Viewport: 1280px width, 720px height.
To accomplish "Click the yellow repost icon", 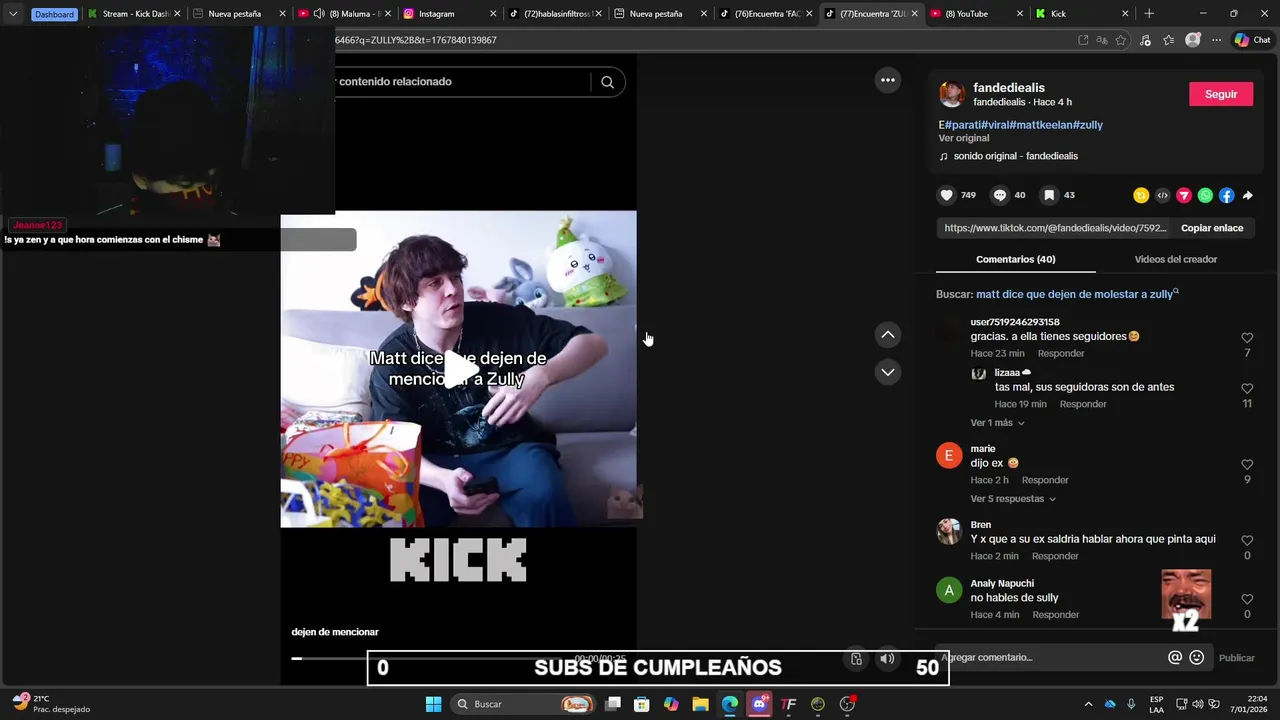I will click(1141, 195).
